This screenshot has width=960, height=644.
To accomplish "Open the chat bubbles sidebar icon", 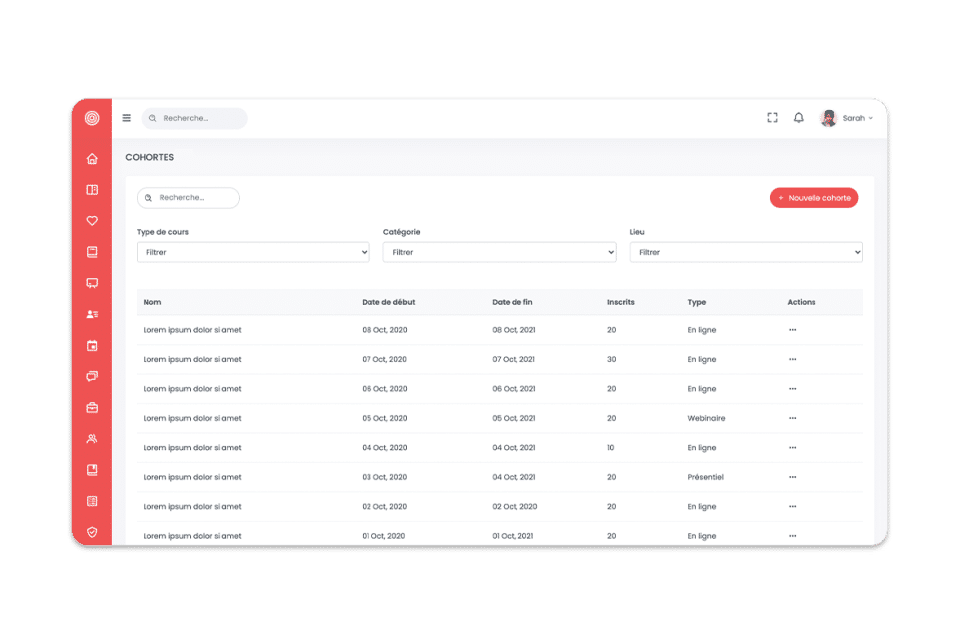I will point(92,376).
